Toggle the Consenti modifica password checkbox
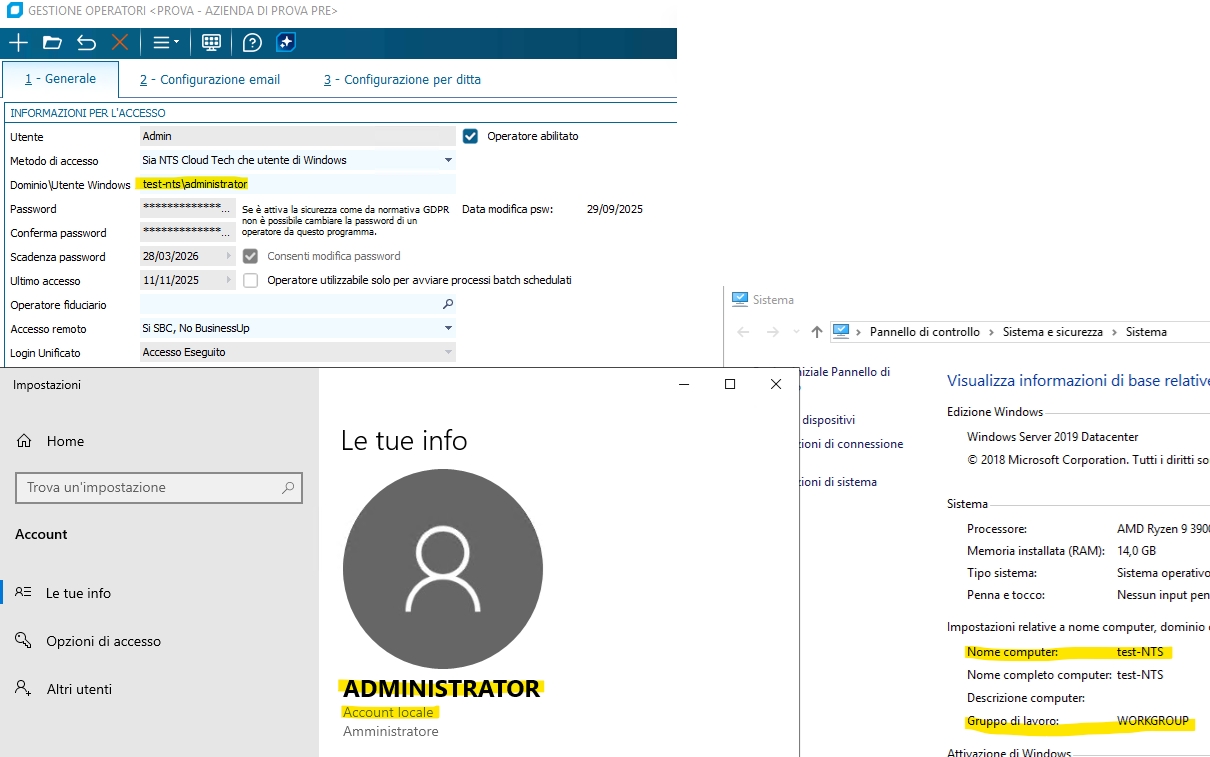This screenshot has height=757, width=1210. coord(250,256)
